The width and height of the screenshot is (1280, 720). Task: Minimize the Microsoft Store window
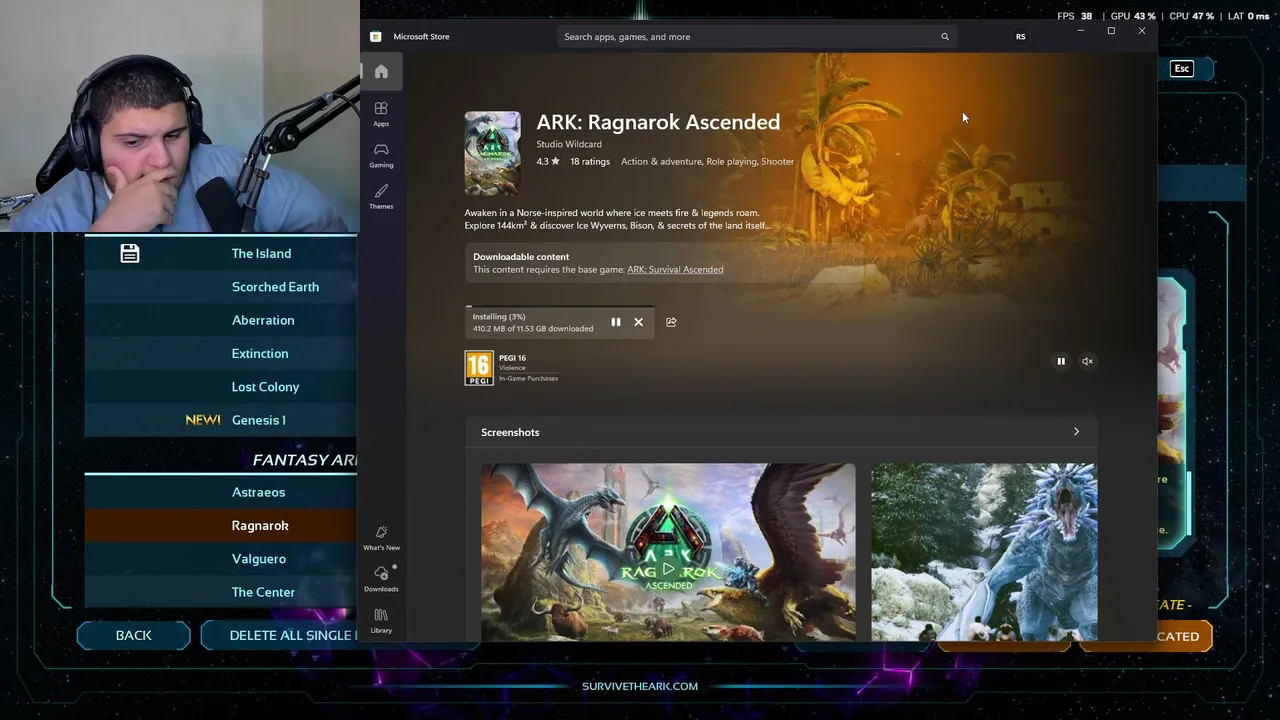(x=1080, y=31)
